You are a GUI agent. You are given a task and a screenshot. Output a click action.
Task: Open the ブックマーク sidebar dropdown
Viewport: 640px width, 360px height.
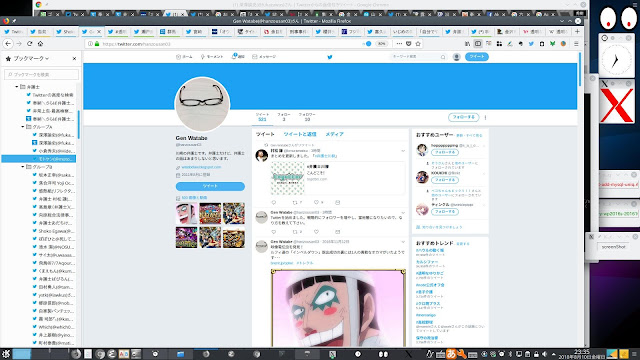pos(31,59)
